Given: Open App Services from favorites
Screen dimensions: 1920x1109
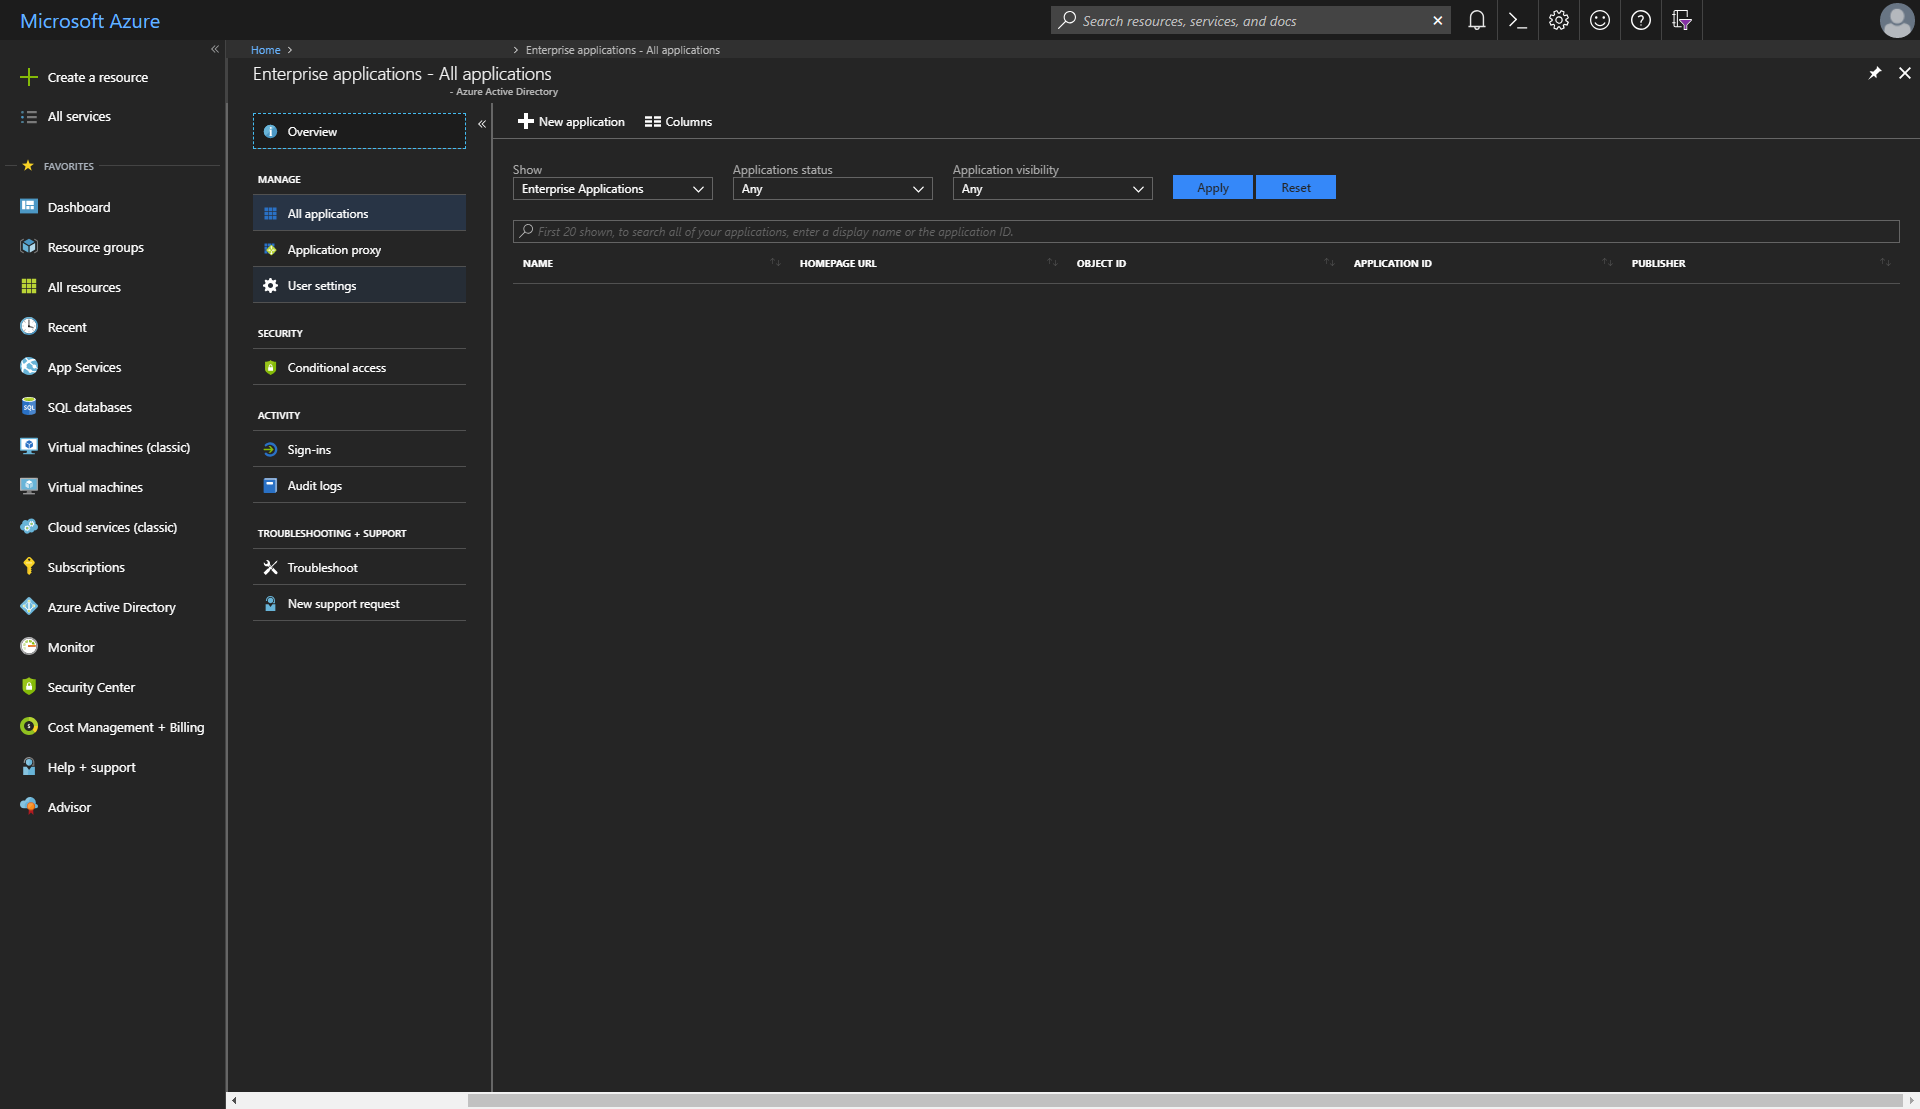Looking at the screenshot, I should 84,367.
